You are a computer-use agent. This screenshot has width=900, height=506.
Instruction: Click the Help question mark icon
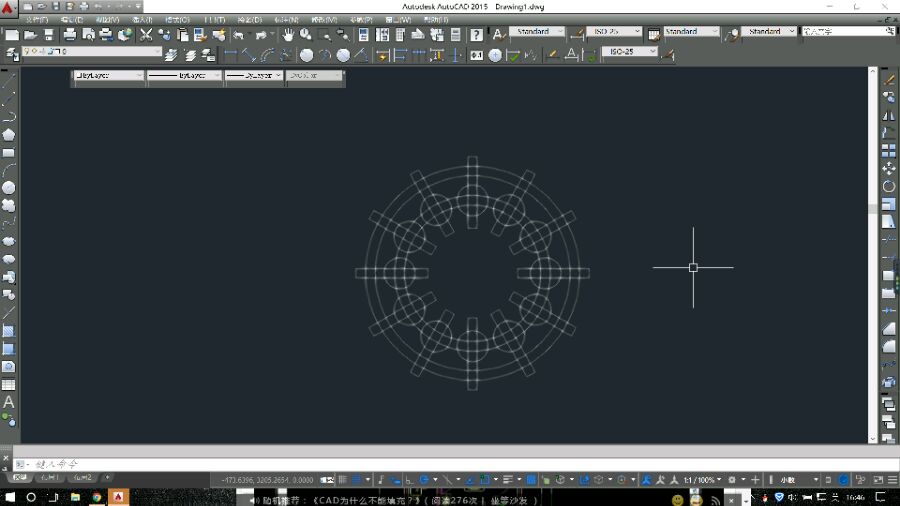tap(476, 35)
